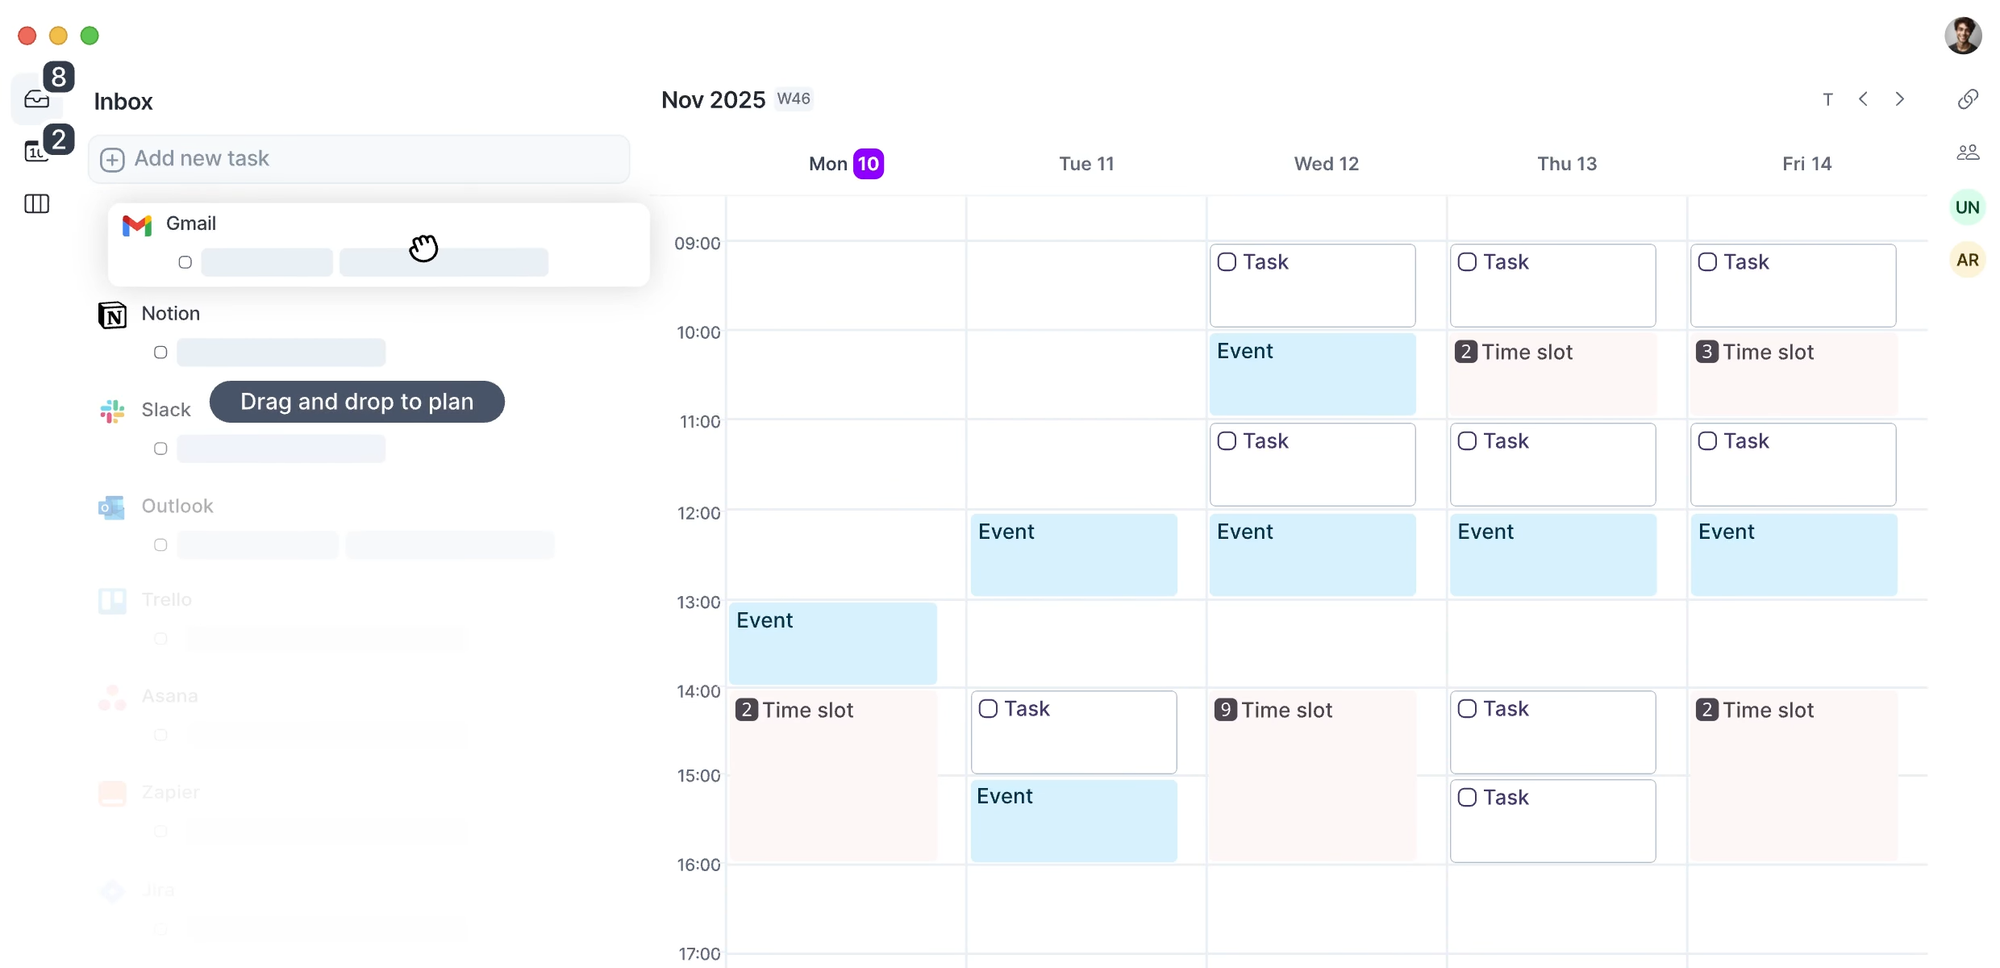This screenshot has height=968, width=2000.
Task: Select the board columns view icon
Action: click(x=37, y=204)
